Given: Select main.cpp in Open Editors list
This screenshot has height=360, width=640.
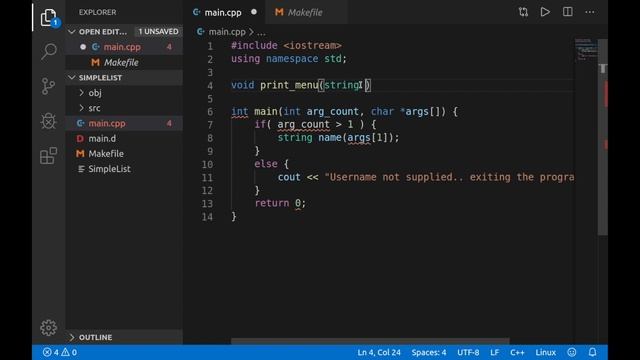Looking at the screenshot, I should point(124,47).
